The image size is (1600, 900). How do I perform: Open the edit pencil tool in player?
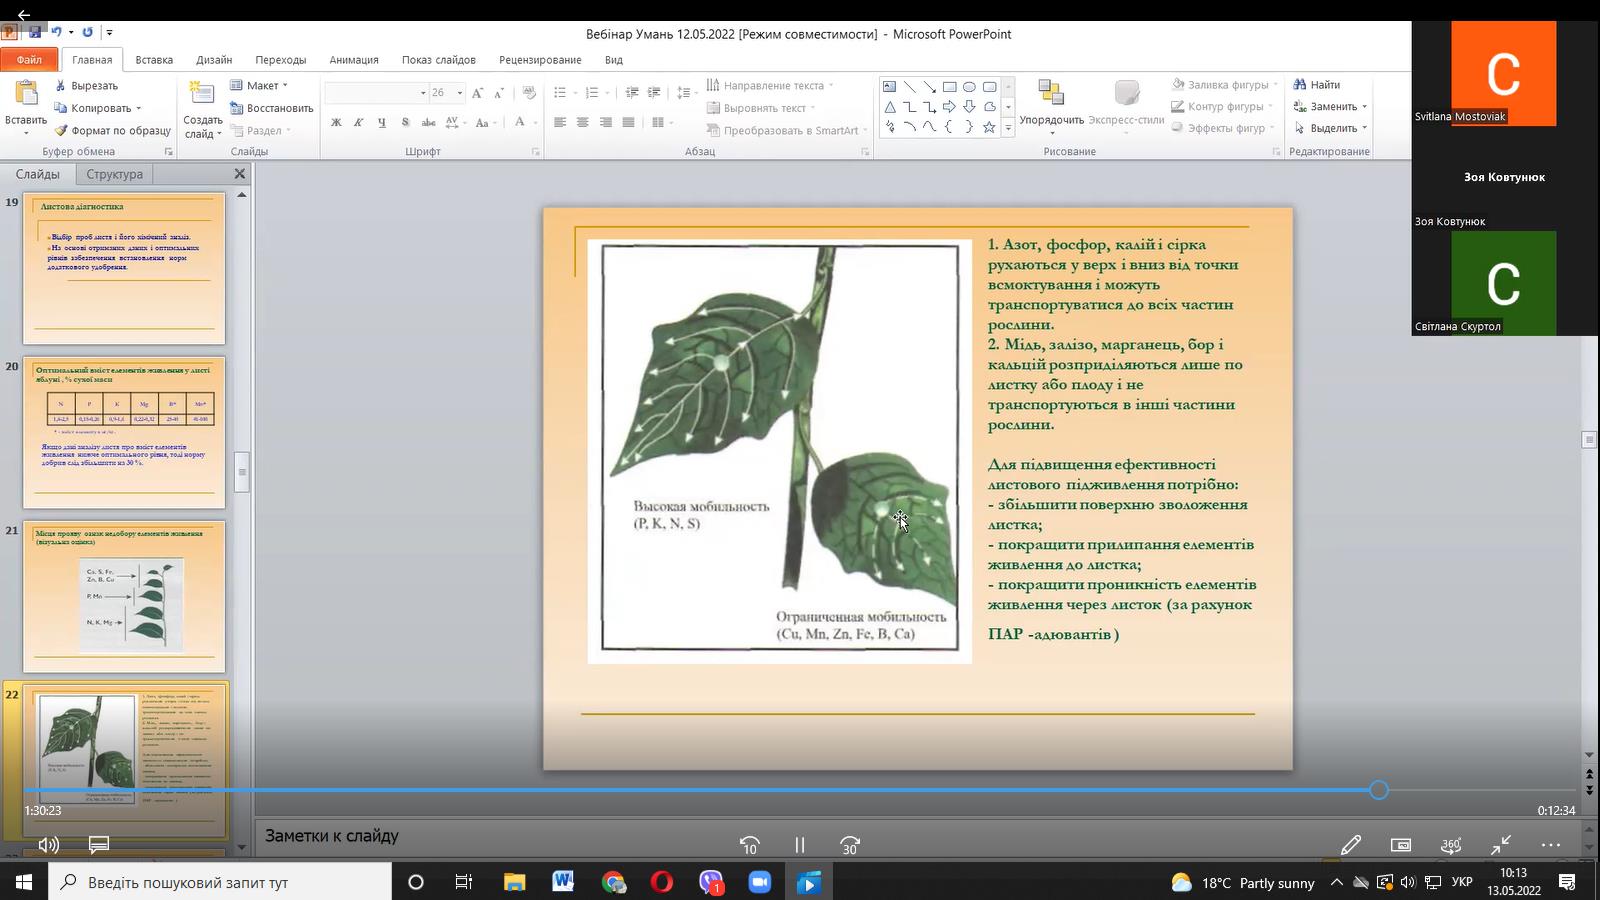[x=1350, y=845]
